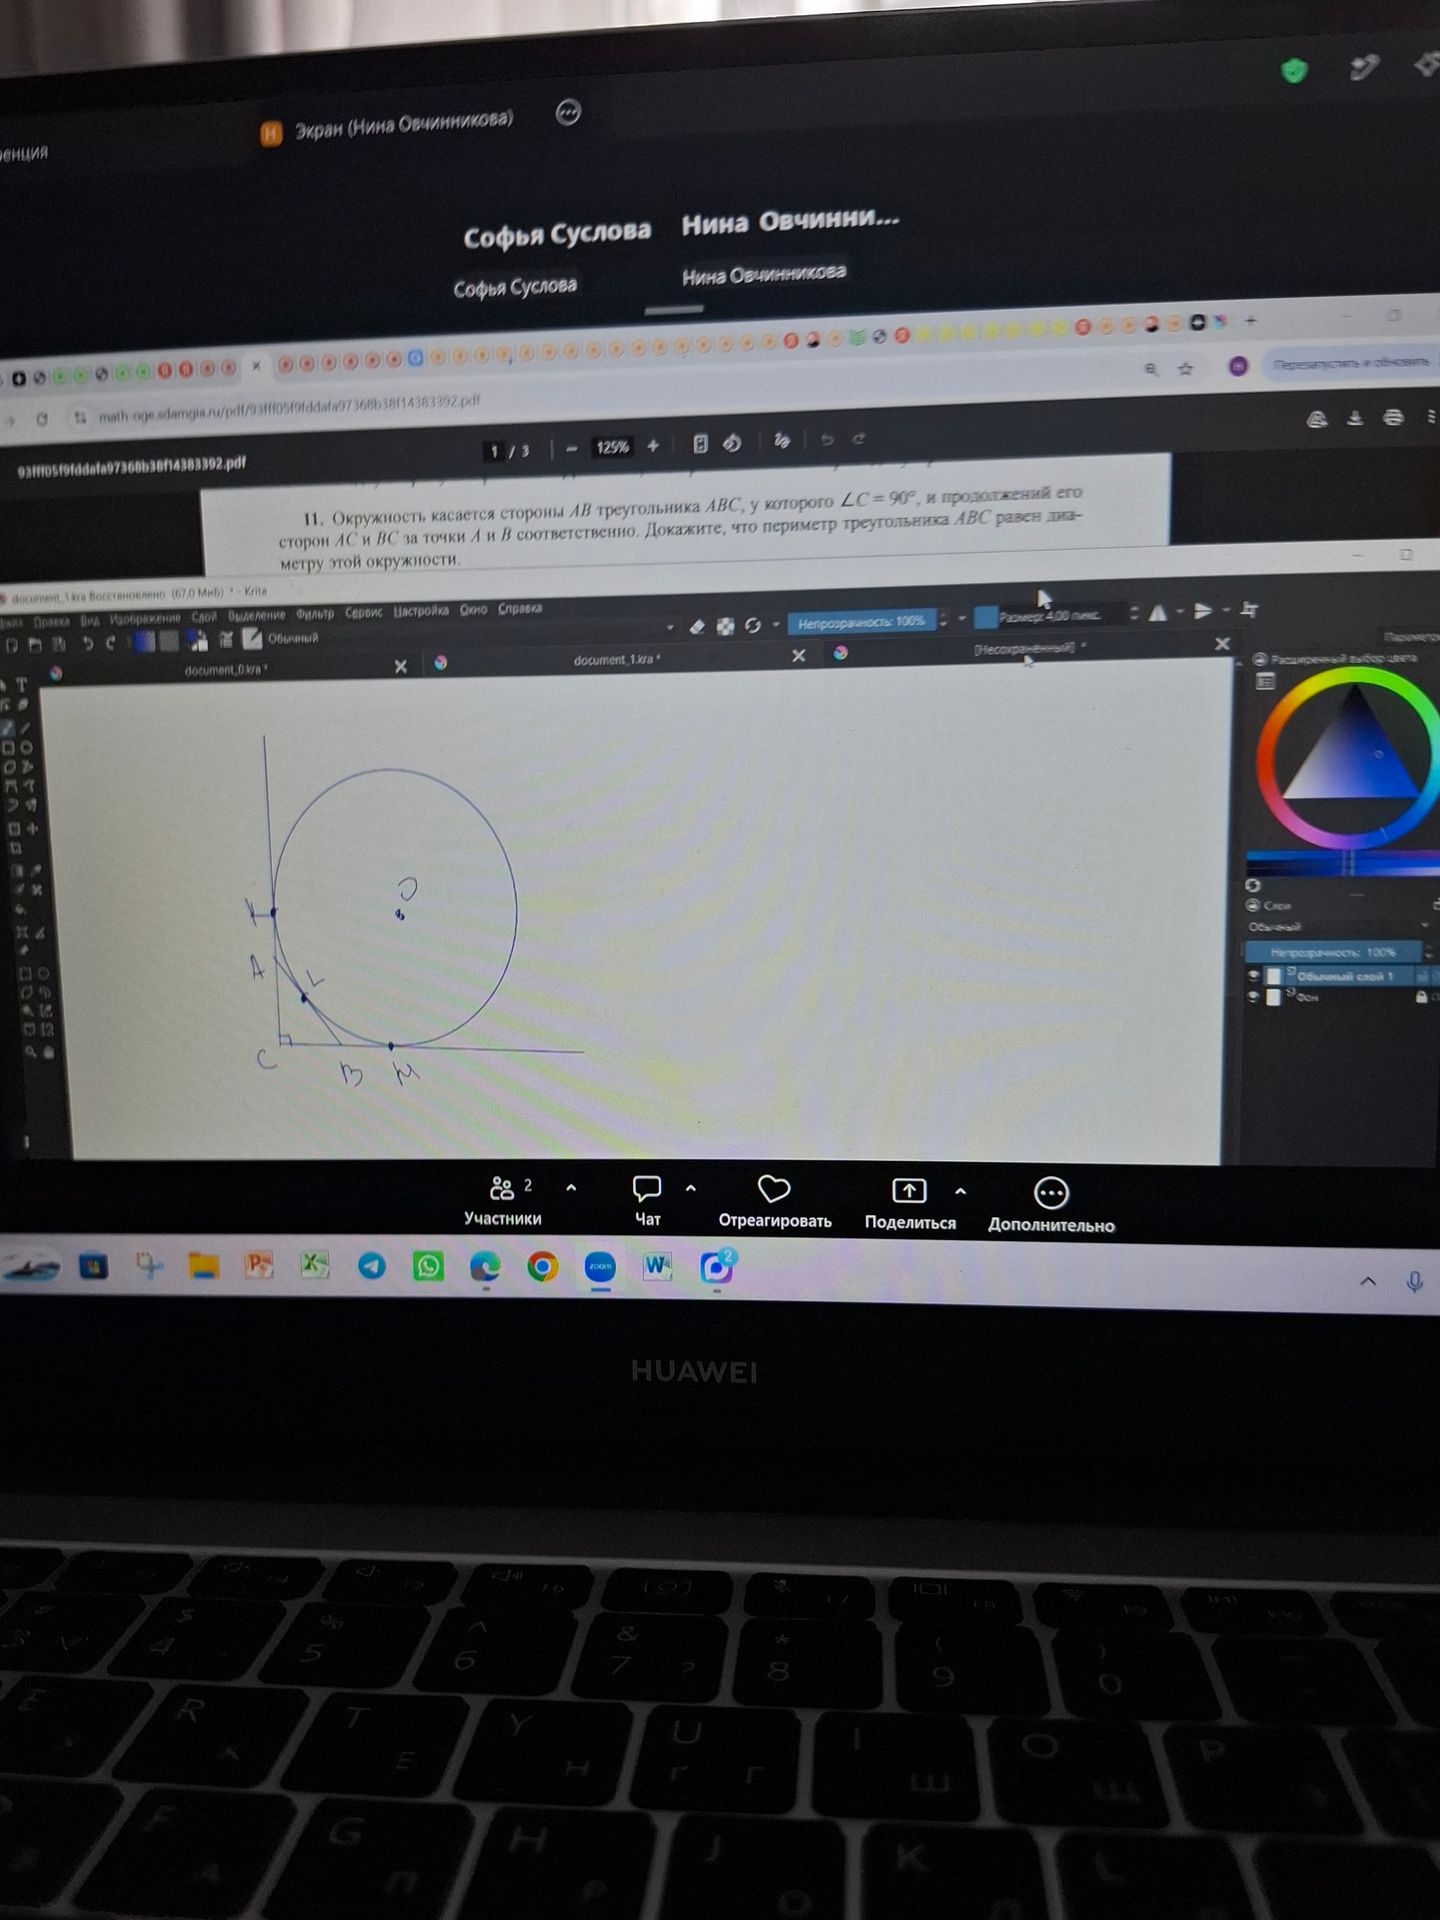1440x1920 pixels.
Task: Open the Изображение menu in Krita
Action: [x=145, y=618]
